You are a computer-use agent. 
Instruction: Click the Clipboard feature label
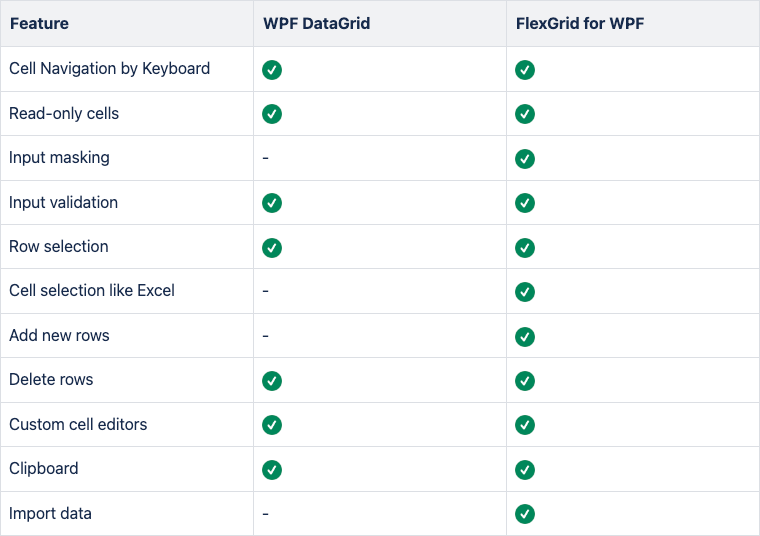click(x=44, y=468)
